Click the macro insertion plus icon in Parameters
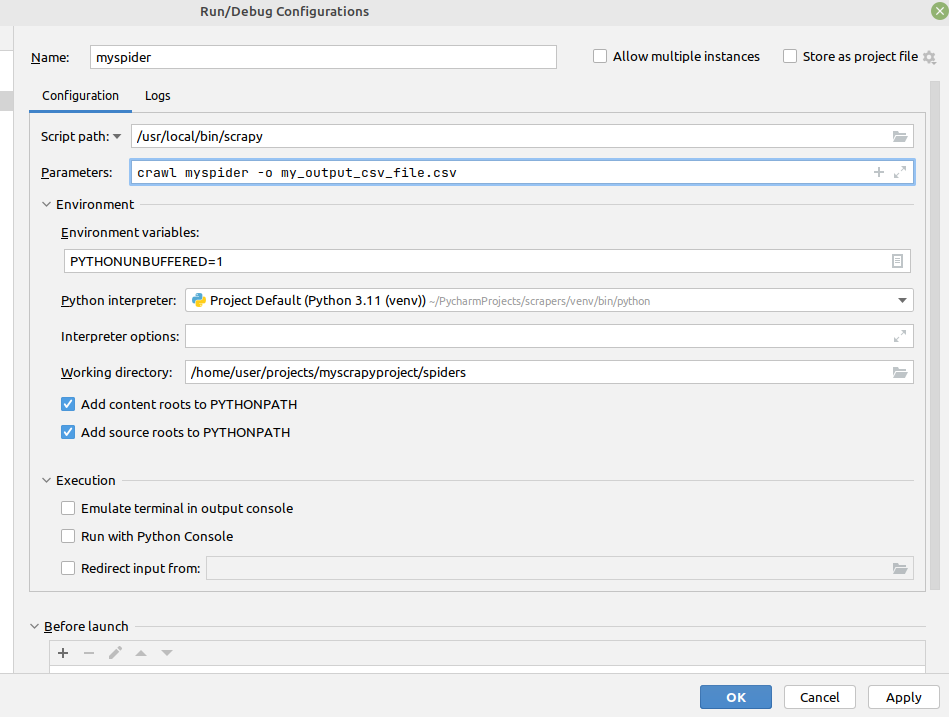Image resolution: width=949 pixels, height=717 pixels. [877, 172]
